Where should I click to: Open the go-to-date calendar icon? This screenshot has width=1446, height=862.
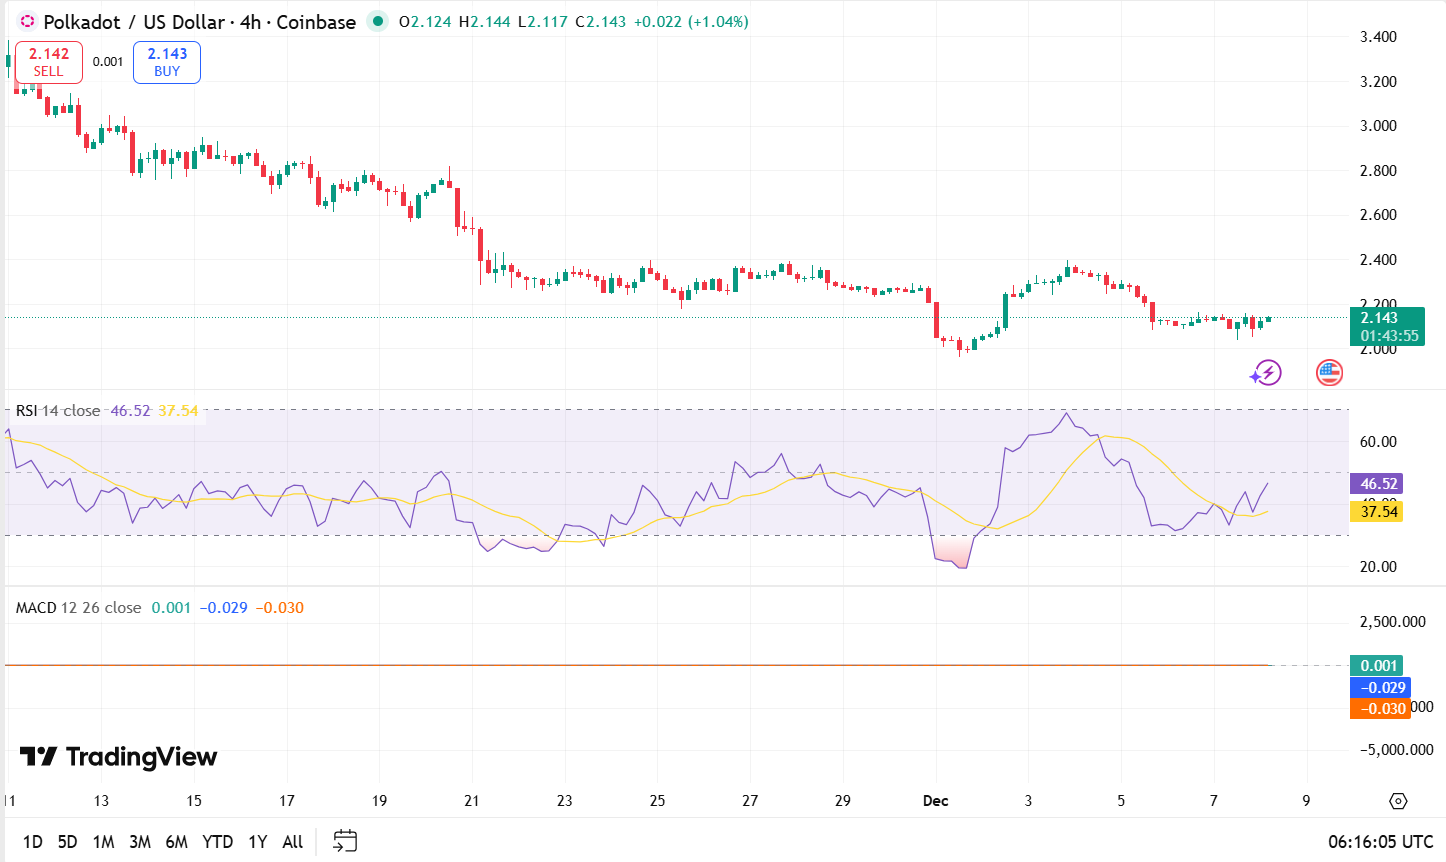point(345,841)
